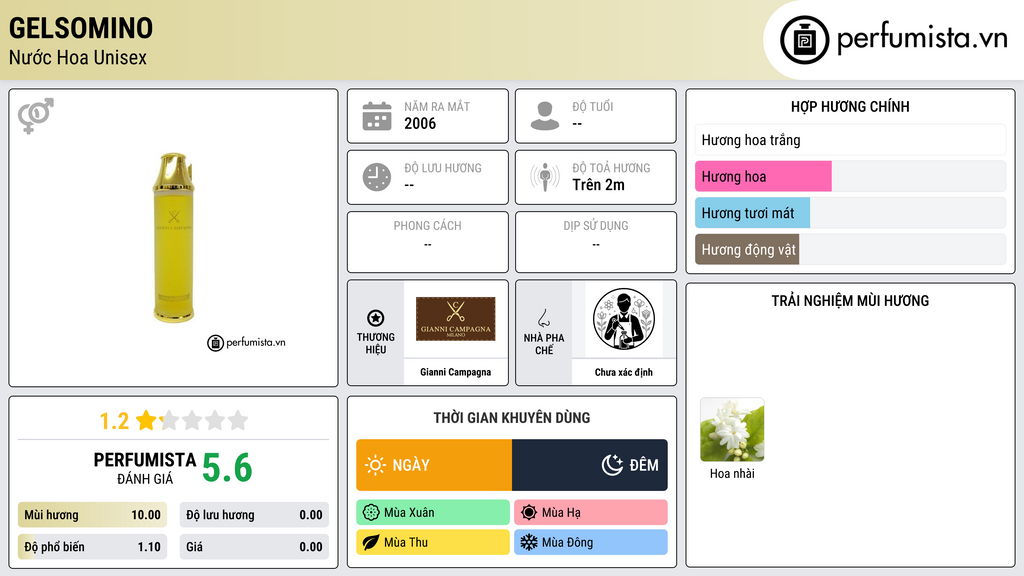Select the Ngày daytime segment
This screenshot has height=576, width=1024.
(434, 465)
